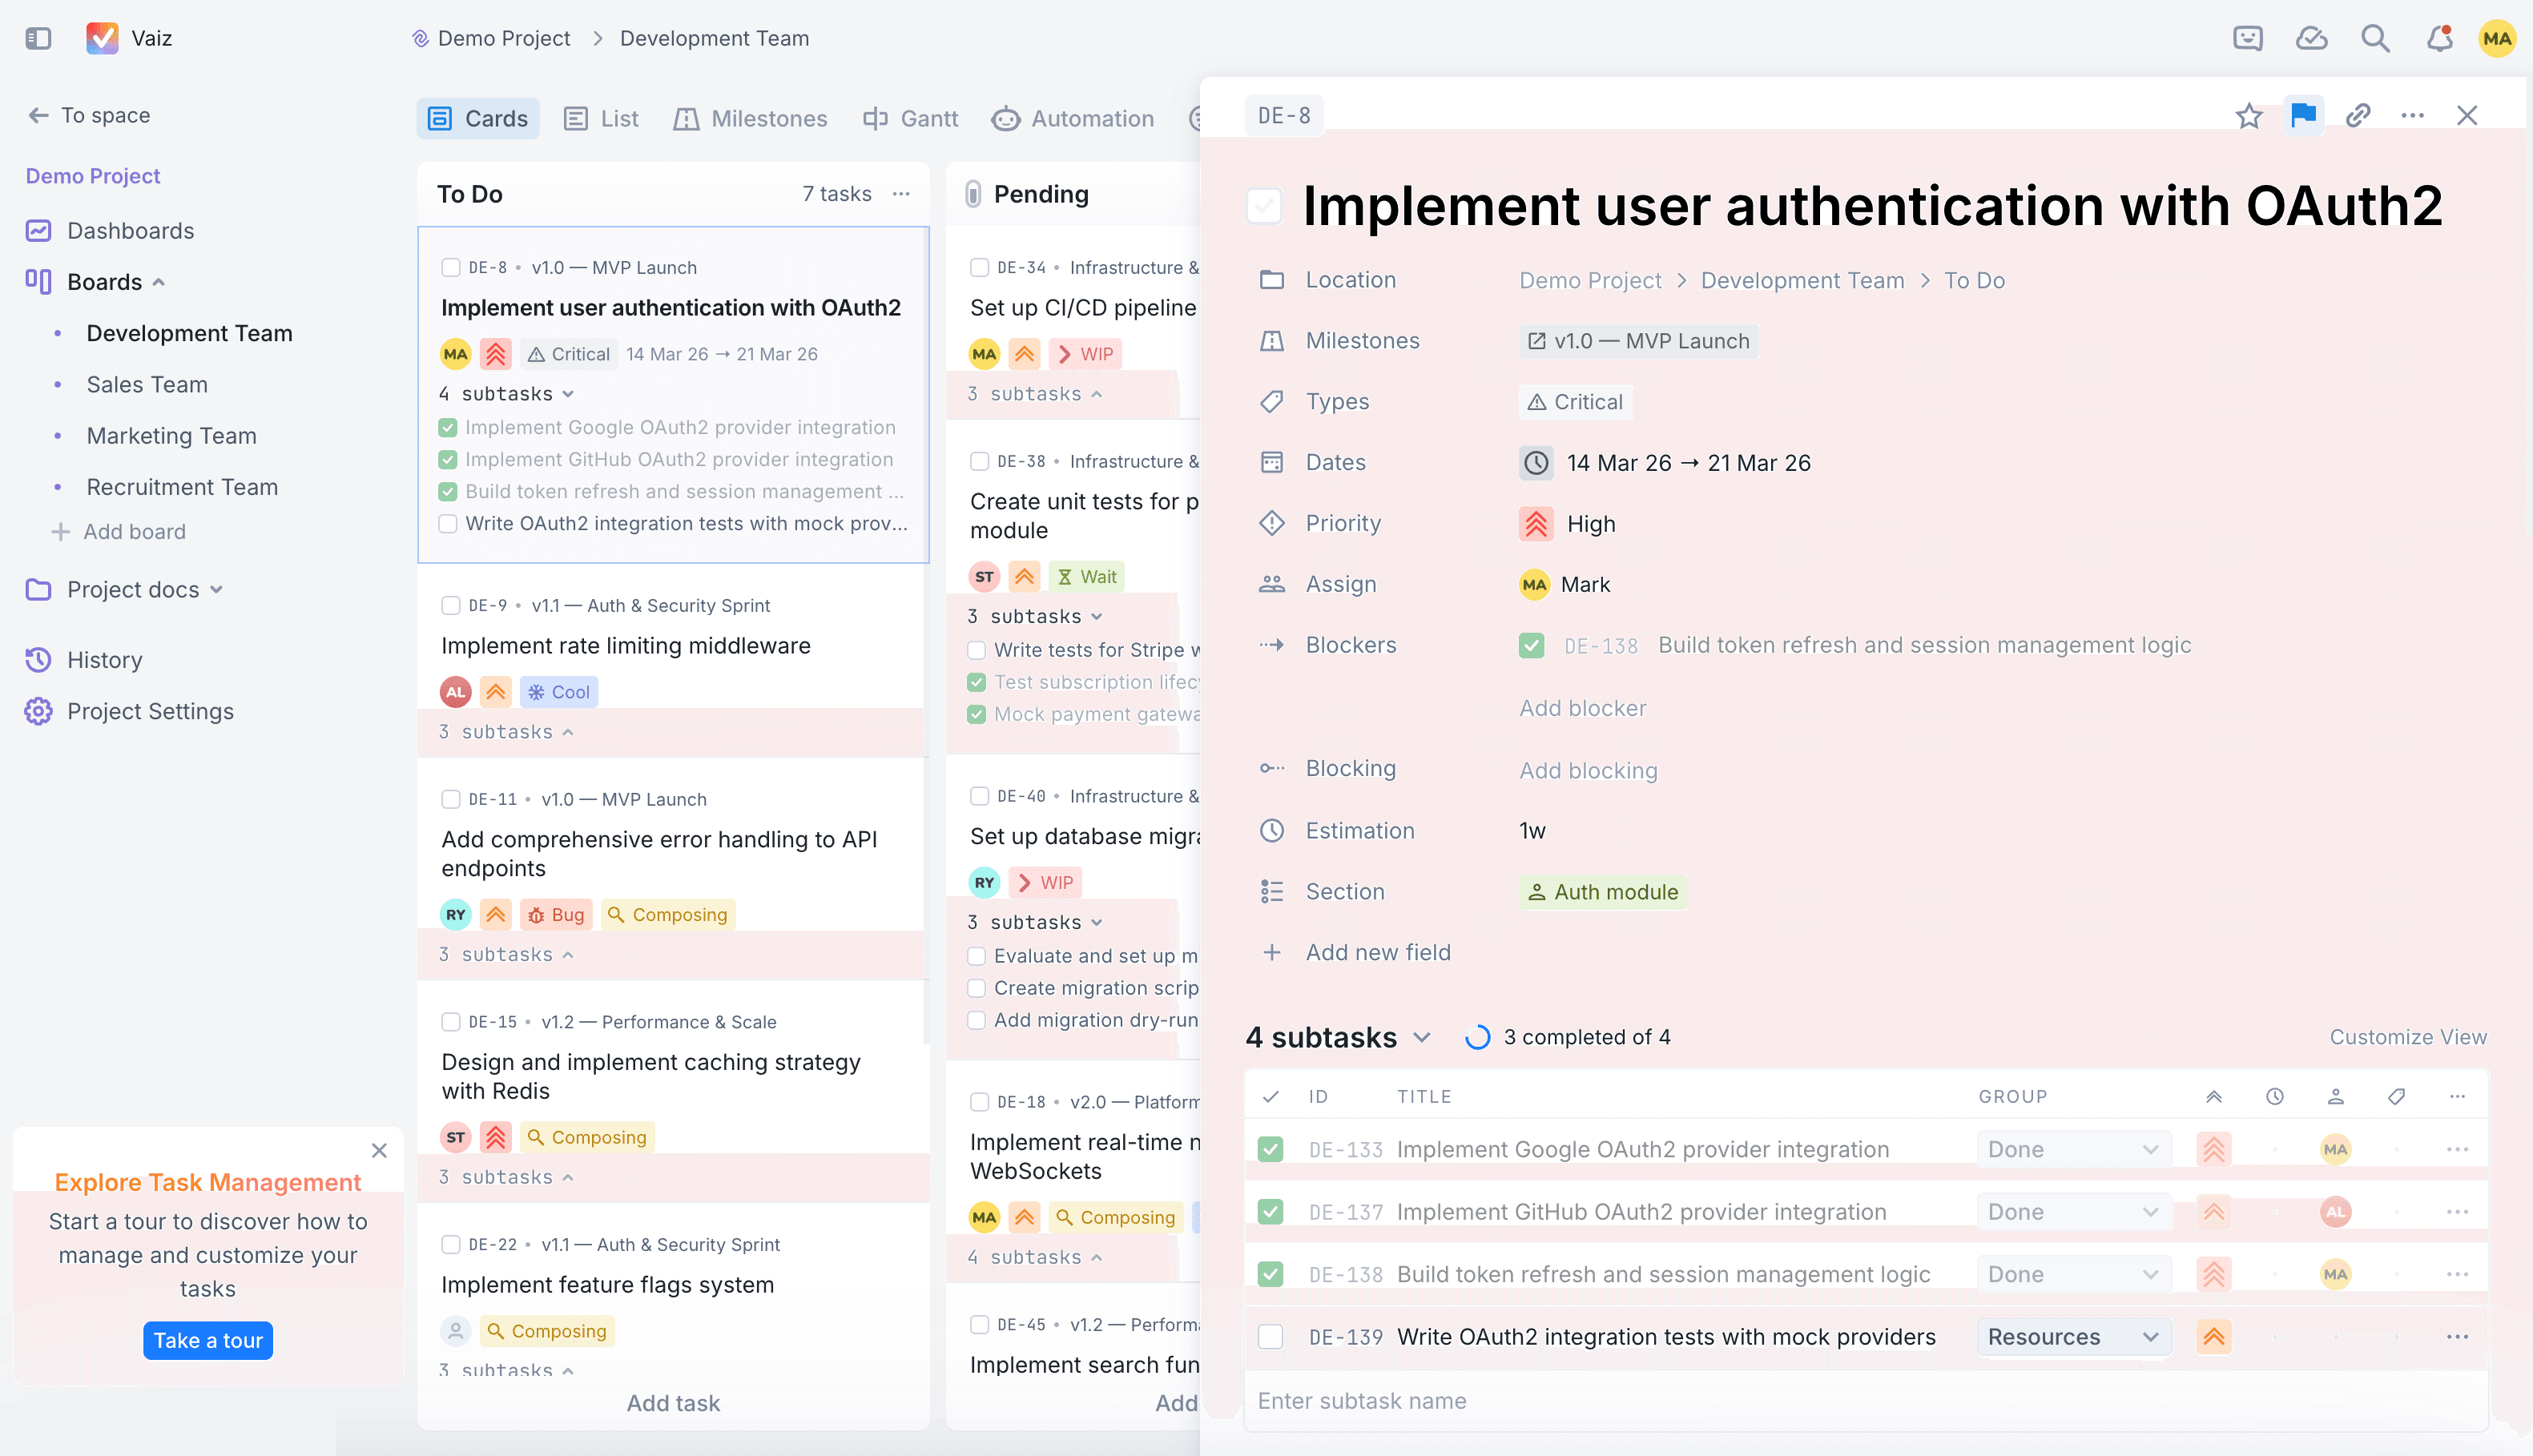Screen dimensions: 2533x1456
Task: Copy link to the DE-8 task
Action: pyautogui.click(x=2358, y=115)
